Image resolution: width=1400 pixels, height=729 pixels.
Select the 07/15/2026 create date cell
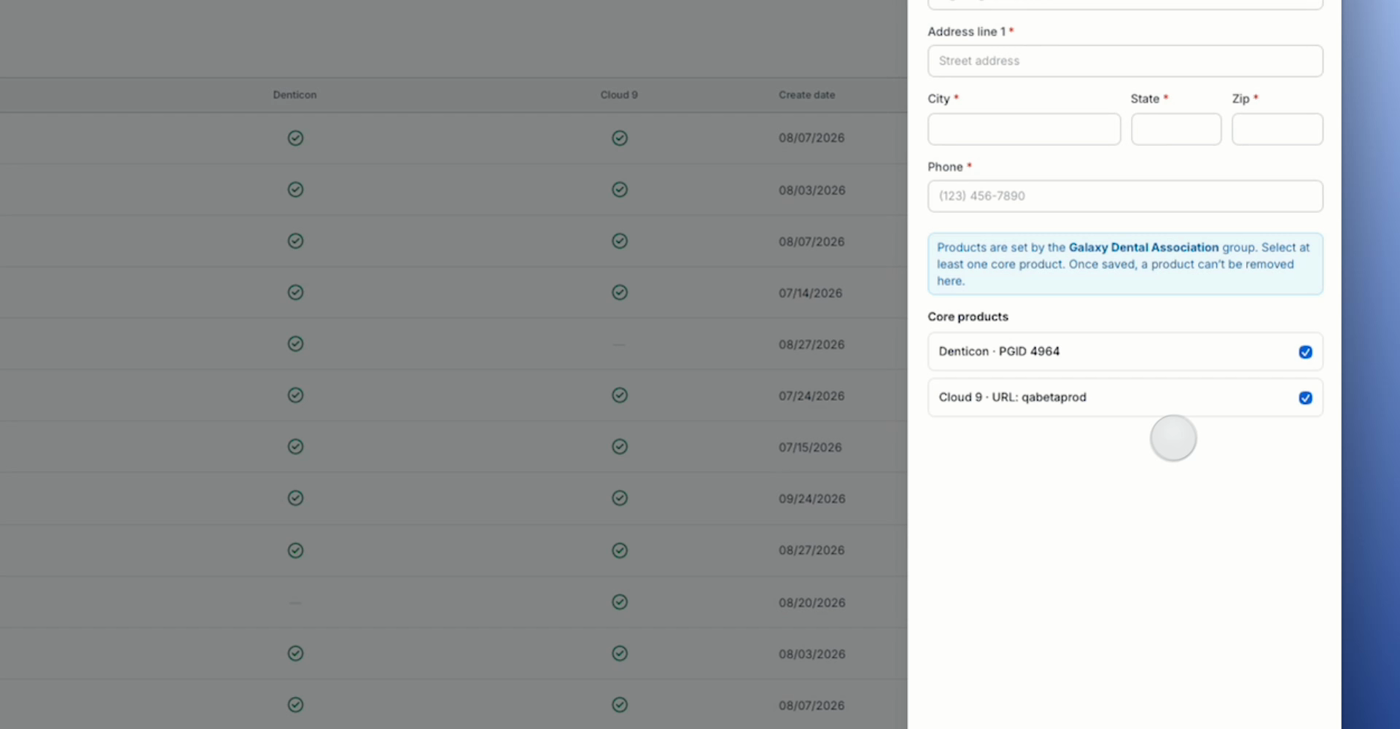coord(811,447)
